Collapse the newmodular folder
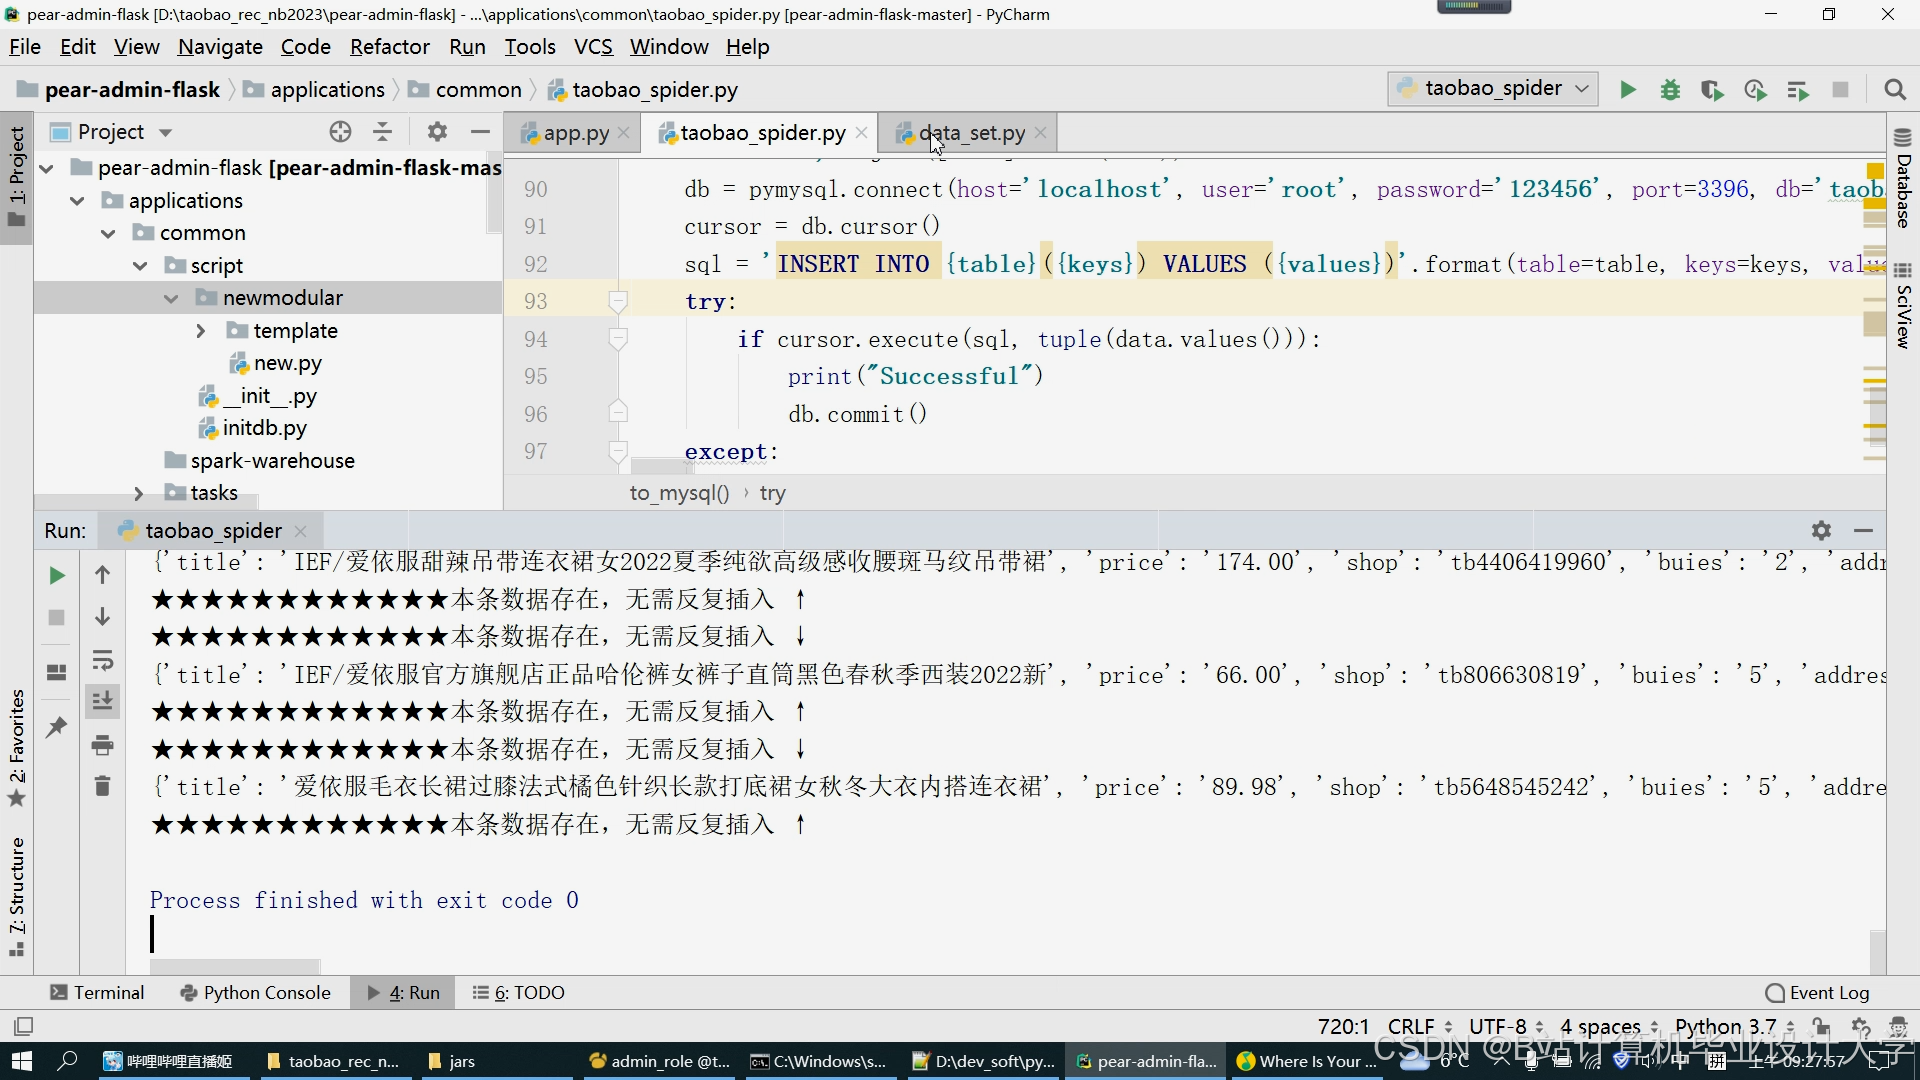 pyautogui.click(x=171, y=298)
